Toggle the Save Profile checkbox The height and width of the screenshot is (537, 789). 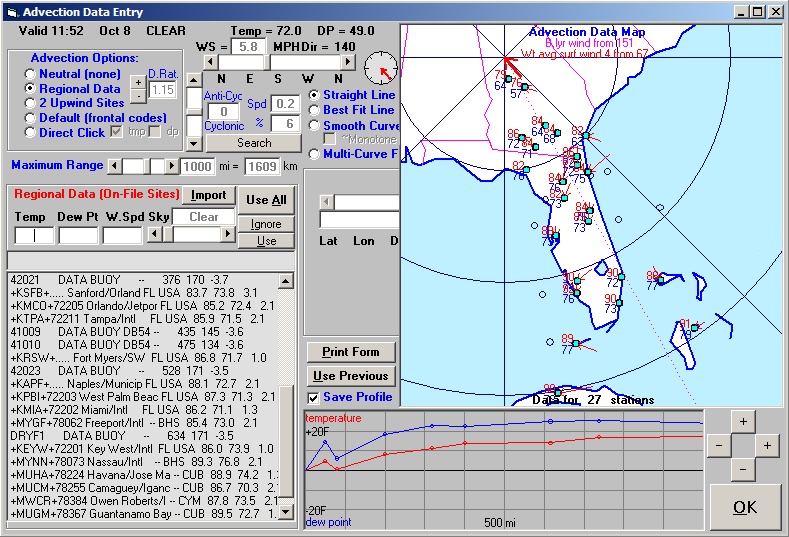313,398
